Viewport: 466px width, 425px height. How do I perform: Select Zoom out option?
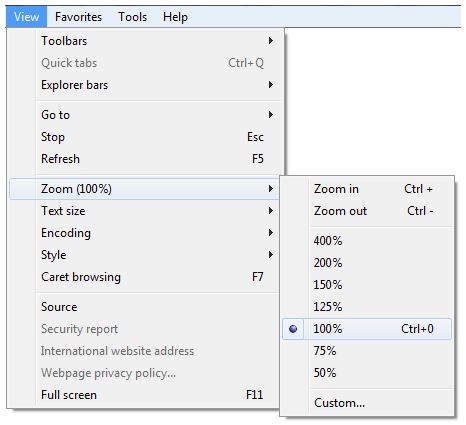click(x=367, y=211)
